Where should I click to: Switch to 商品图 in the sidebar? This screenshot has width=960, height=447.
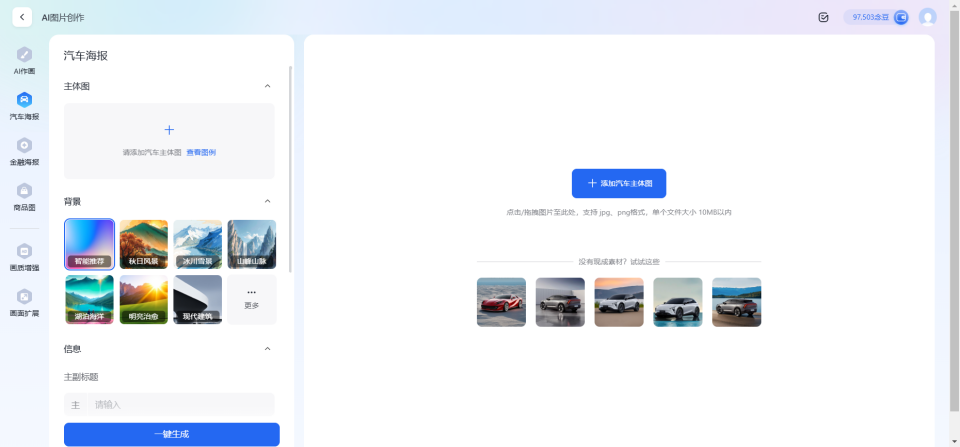[x=24, y=191]
